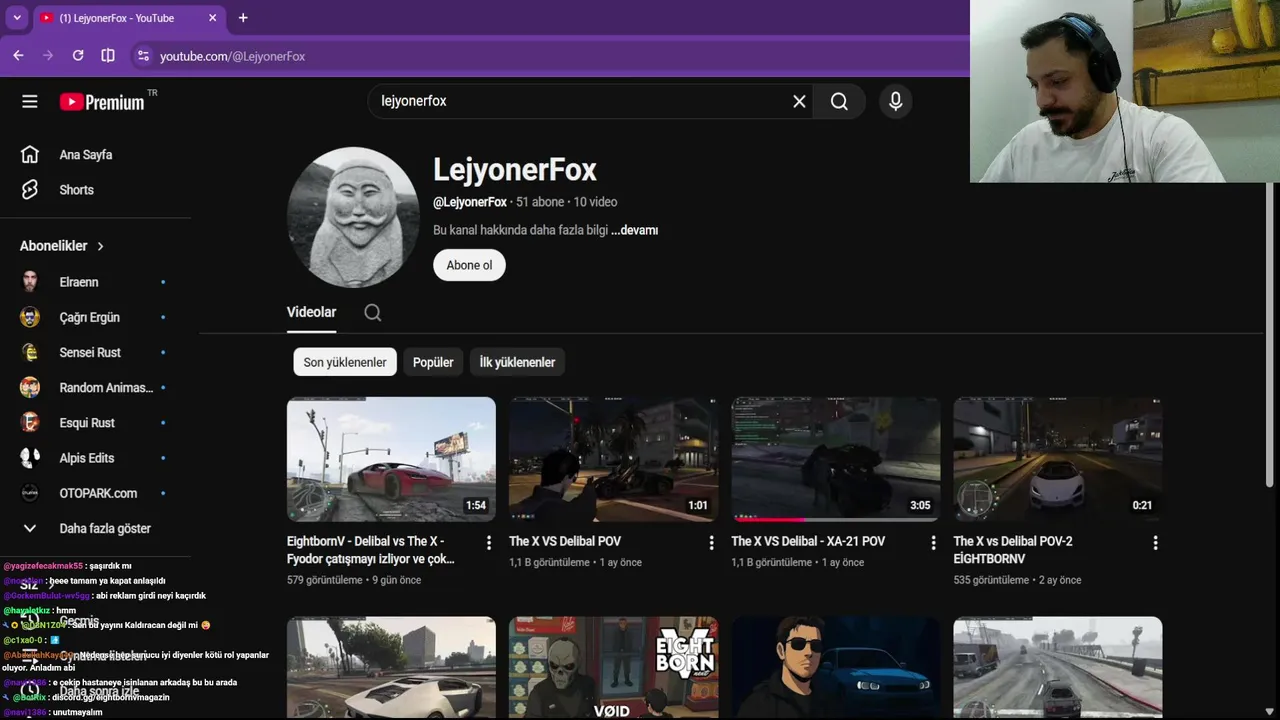
Task: Open the sunglasses man cartoon thumbnail video
Action: (x=835, y=667)
